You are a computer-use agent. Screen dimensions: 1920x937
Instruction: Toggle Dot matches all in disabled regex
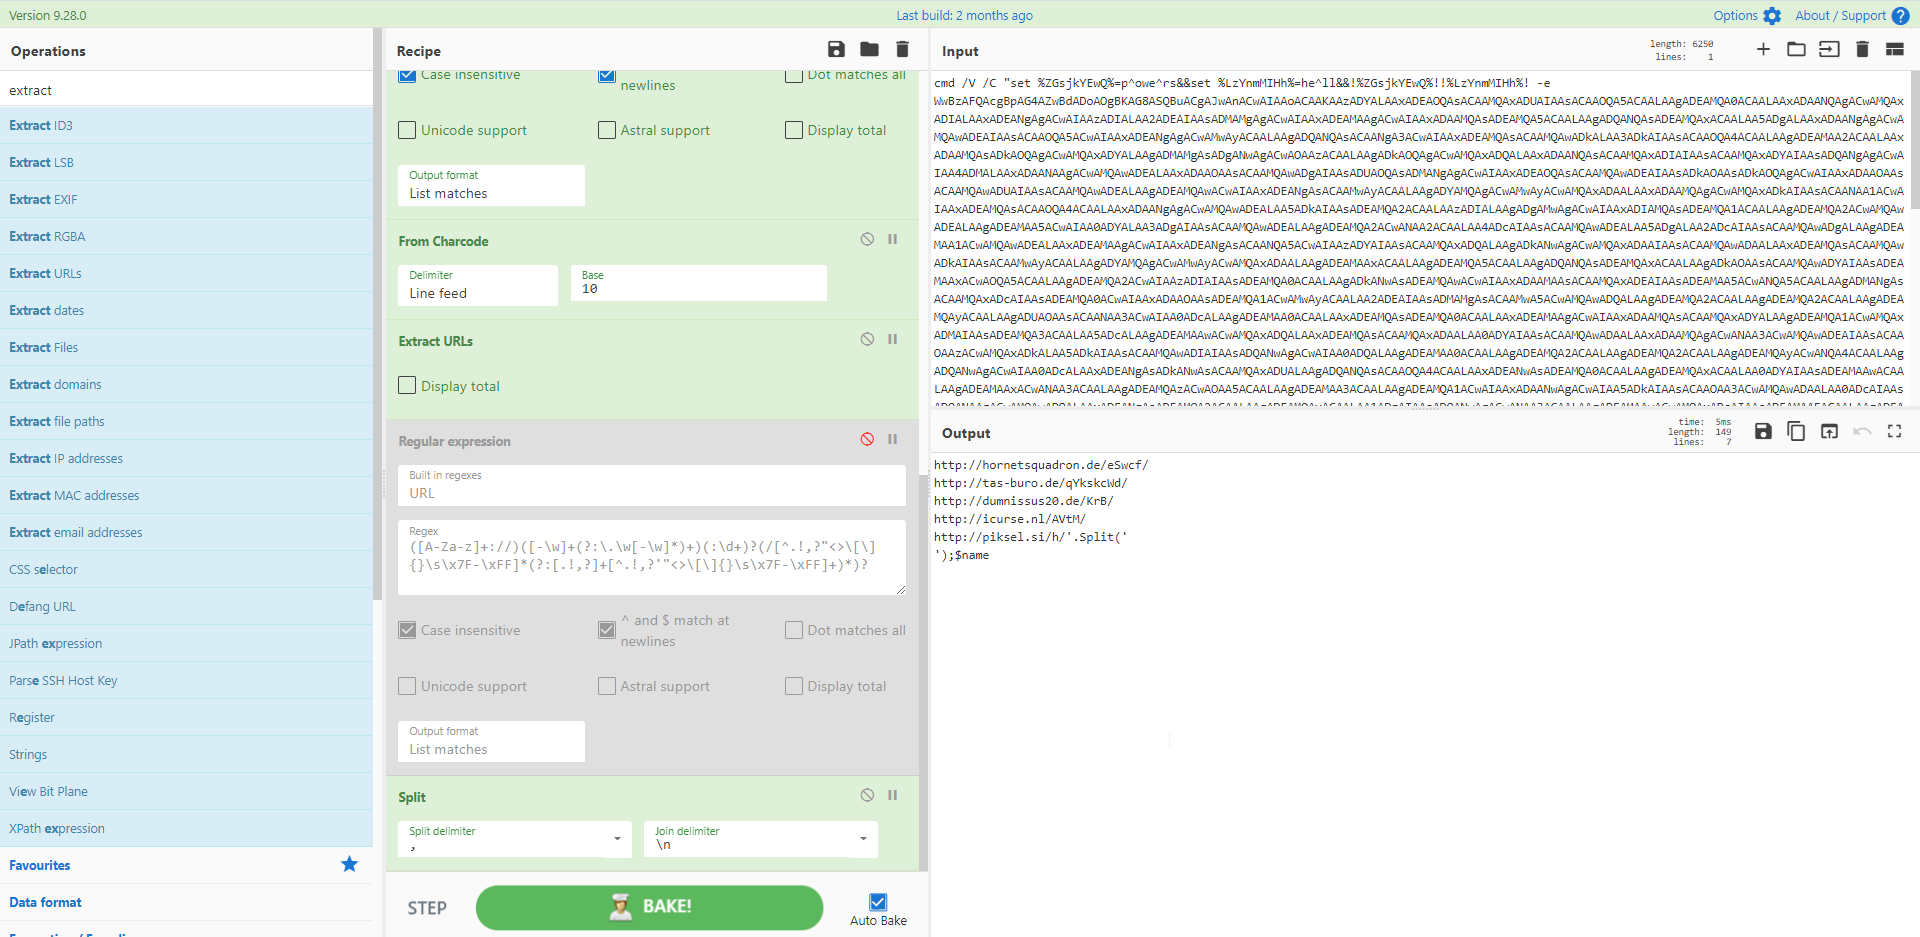pos(794,630)
